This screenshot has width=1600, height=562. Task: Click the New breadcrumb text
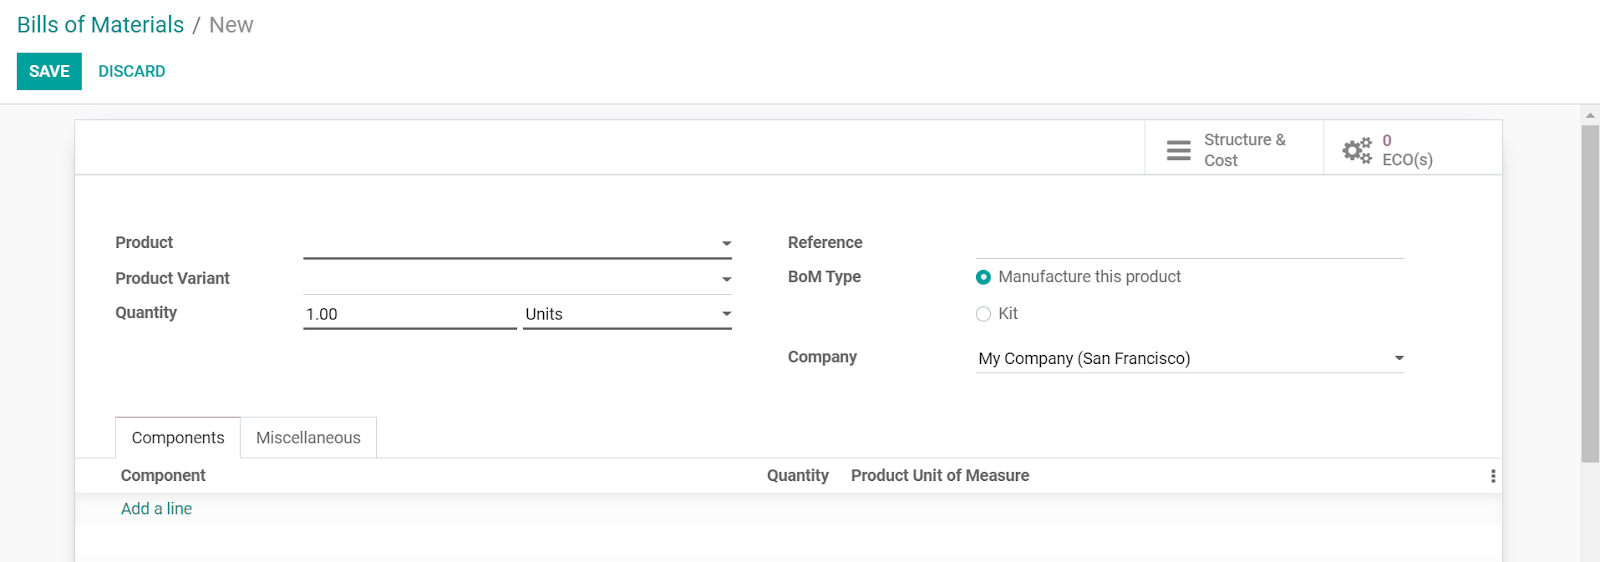[x=231, y=25]
